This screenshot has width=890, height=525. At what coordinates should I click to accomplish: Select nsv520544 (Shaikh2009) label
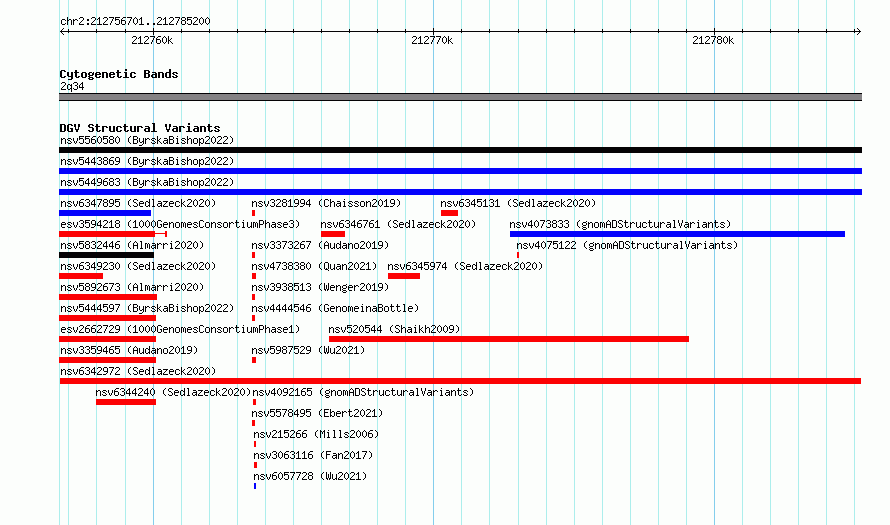394,329
